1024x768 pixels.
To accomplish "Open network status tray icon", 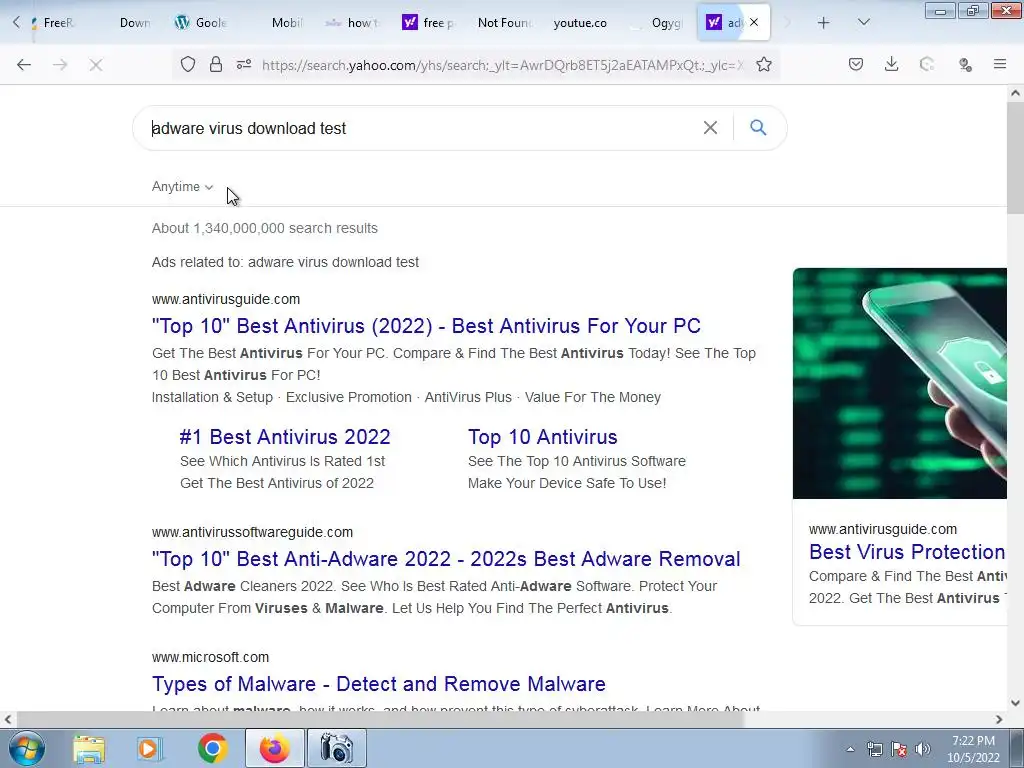I will click(875, 749).
